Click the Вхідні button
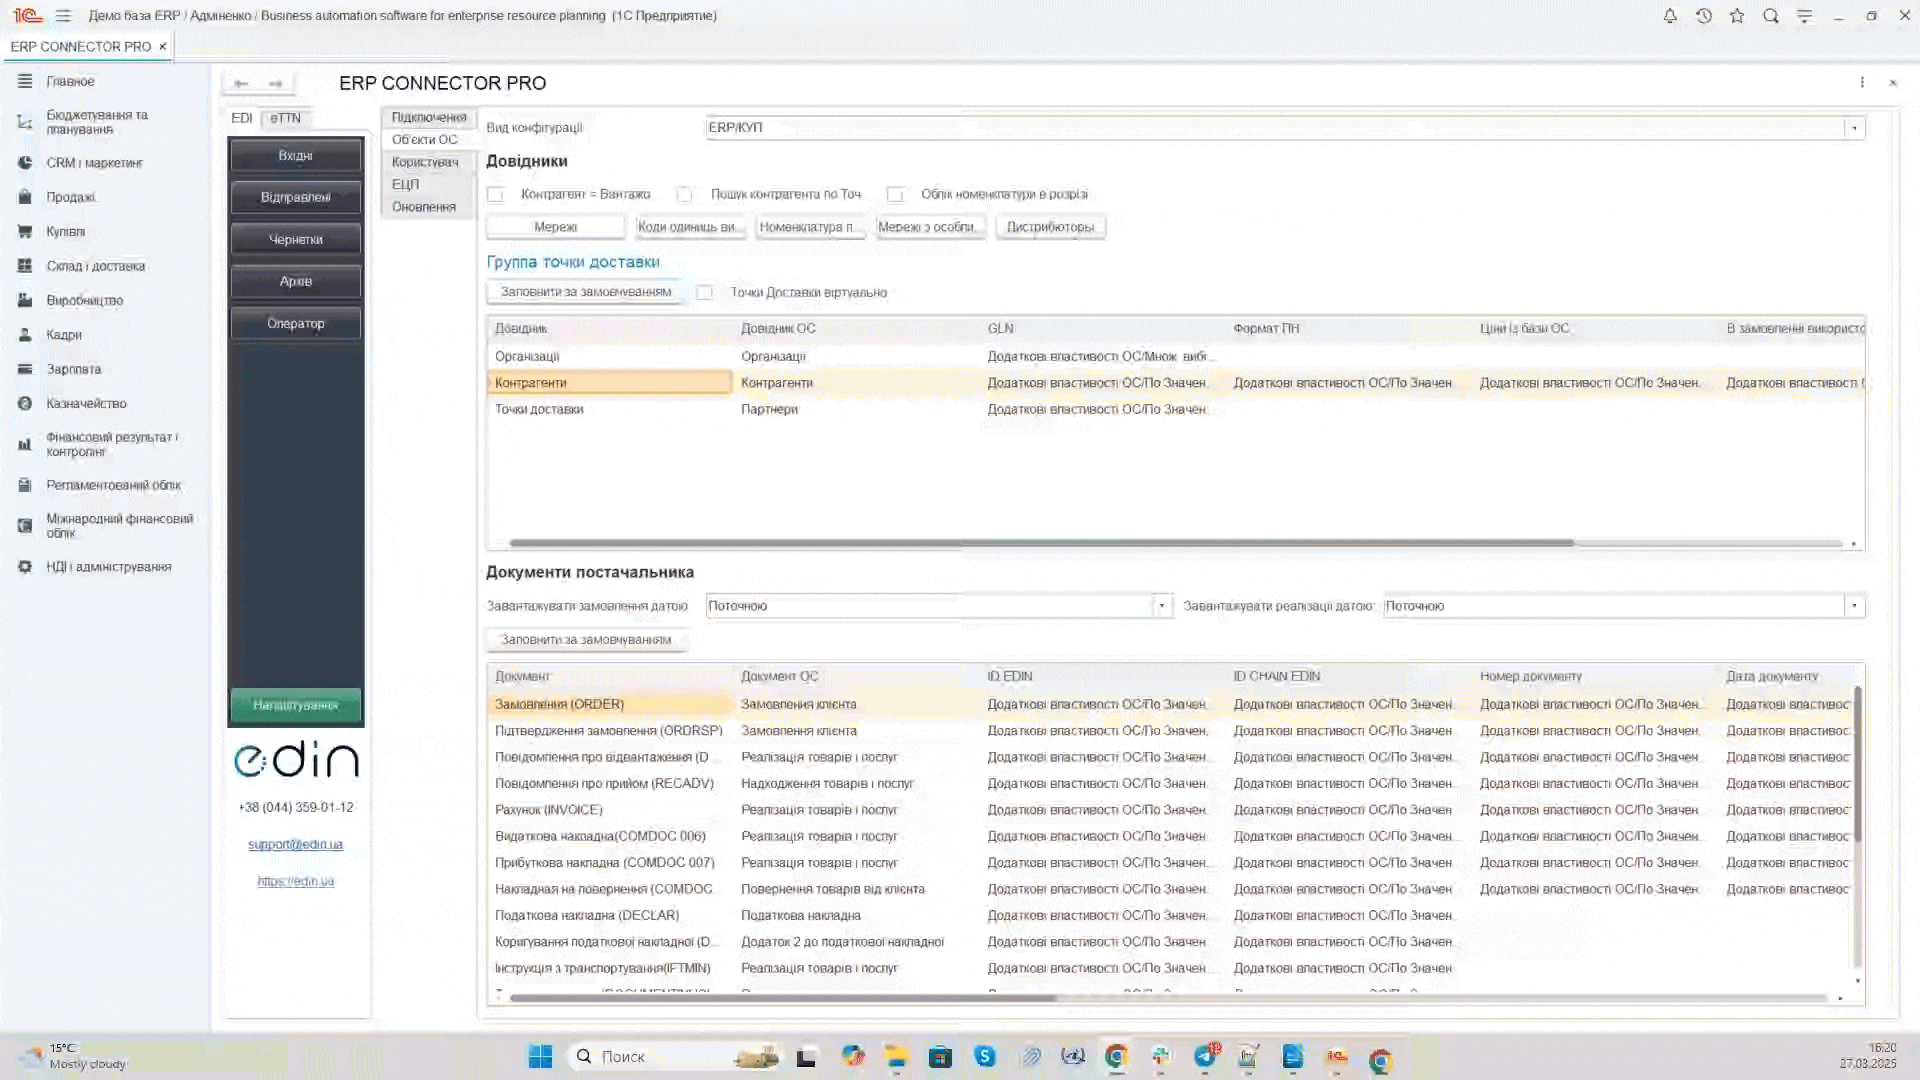 coord(295,156)
